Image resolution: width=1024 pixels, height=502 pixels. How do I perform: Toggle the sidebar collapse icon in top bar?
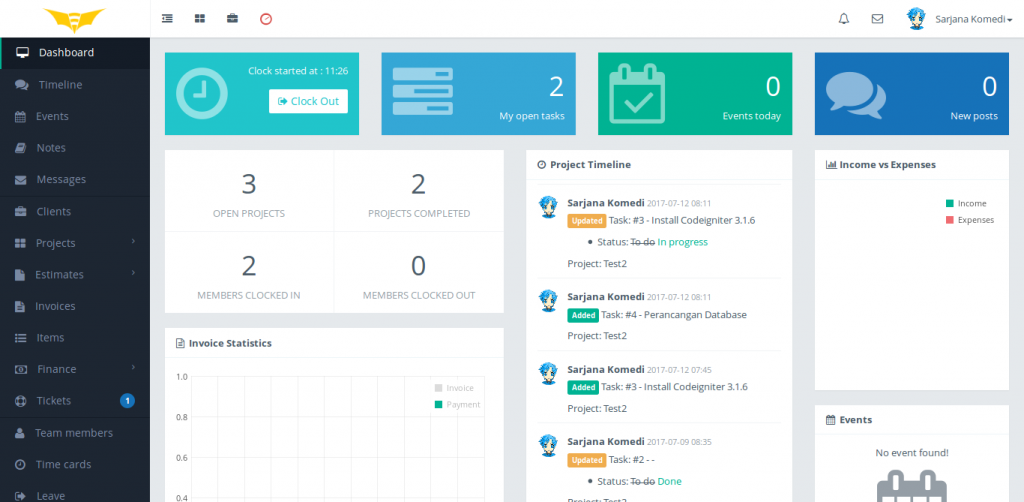click(x=167, y=18)
